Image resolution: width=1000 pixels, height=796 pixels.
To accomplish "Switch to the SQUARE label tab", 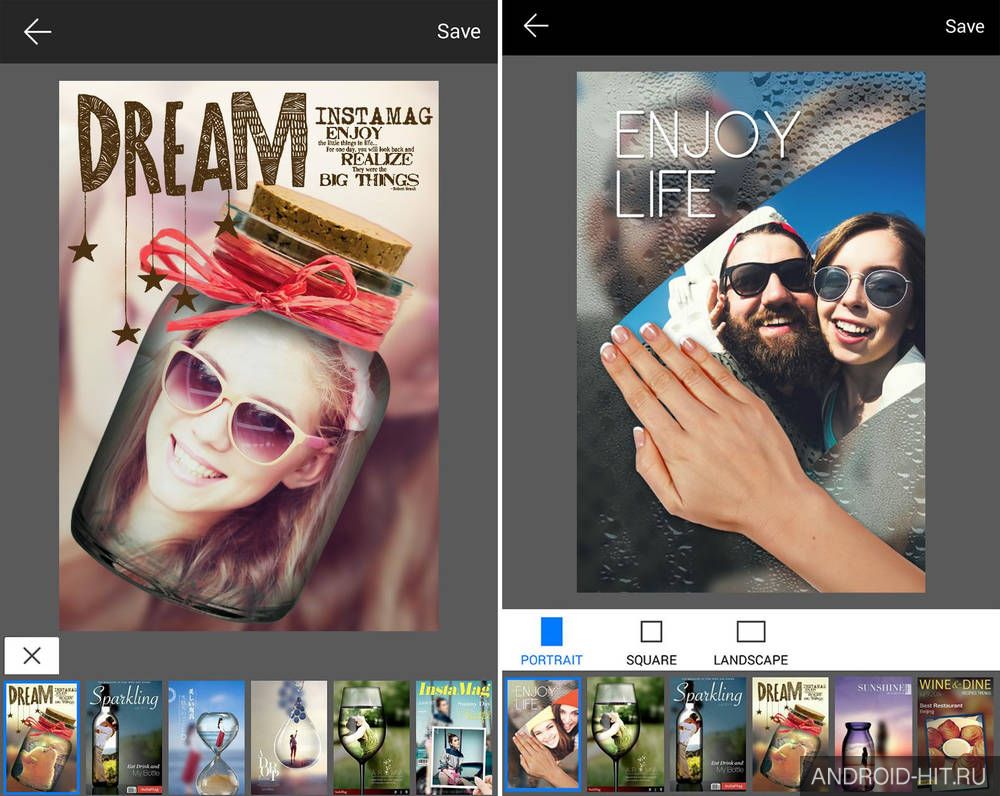I will (651, 660).
